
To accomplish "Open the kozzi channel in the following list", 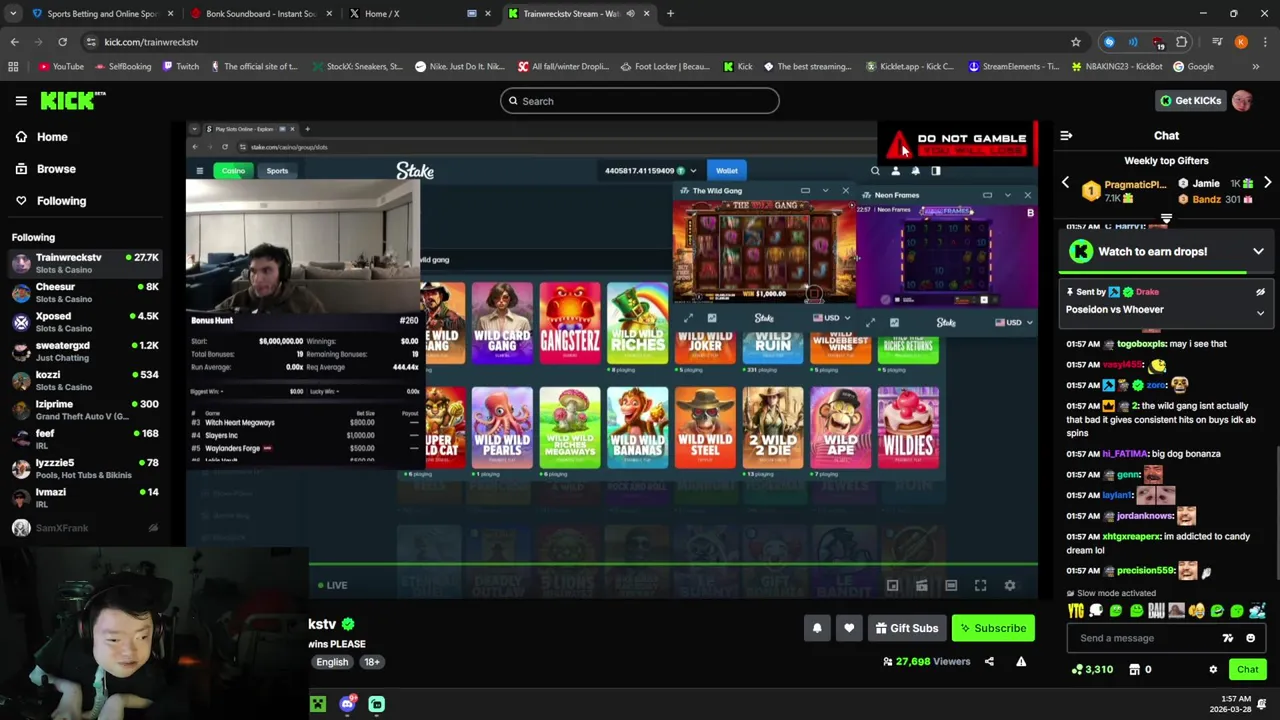I will click(85, 380).
